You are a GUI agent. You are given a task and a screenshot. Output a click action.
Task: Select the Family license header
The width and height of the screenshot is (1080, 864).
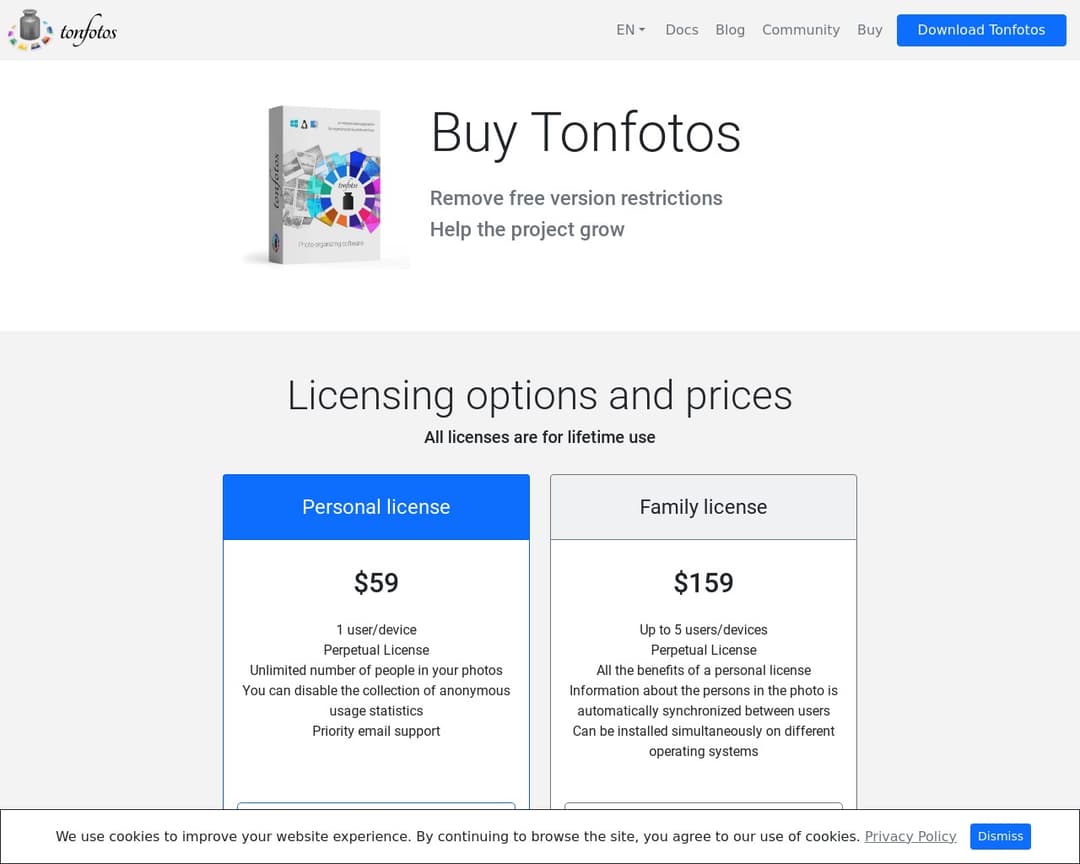[703, 507]
